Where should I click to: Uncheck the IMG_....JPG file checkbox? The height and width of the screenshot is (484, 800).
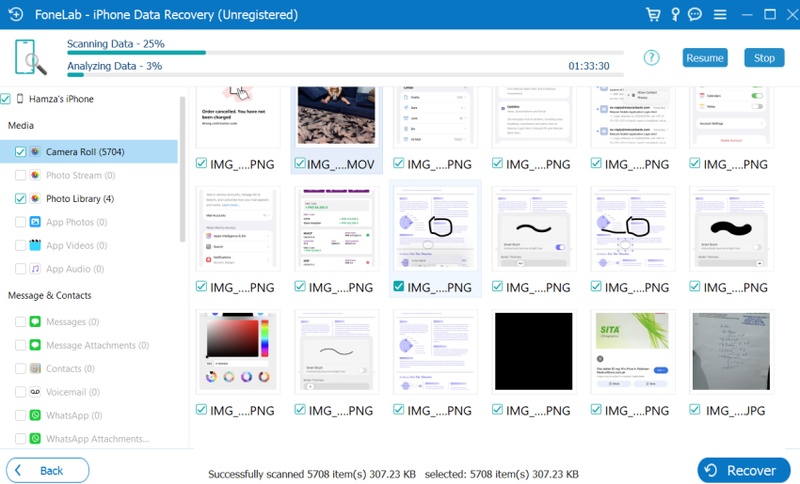tap(694, 409)
